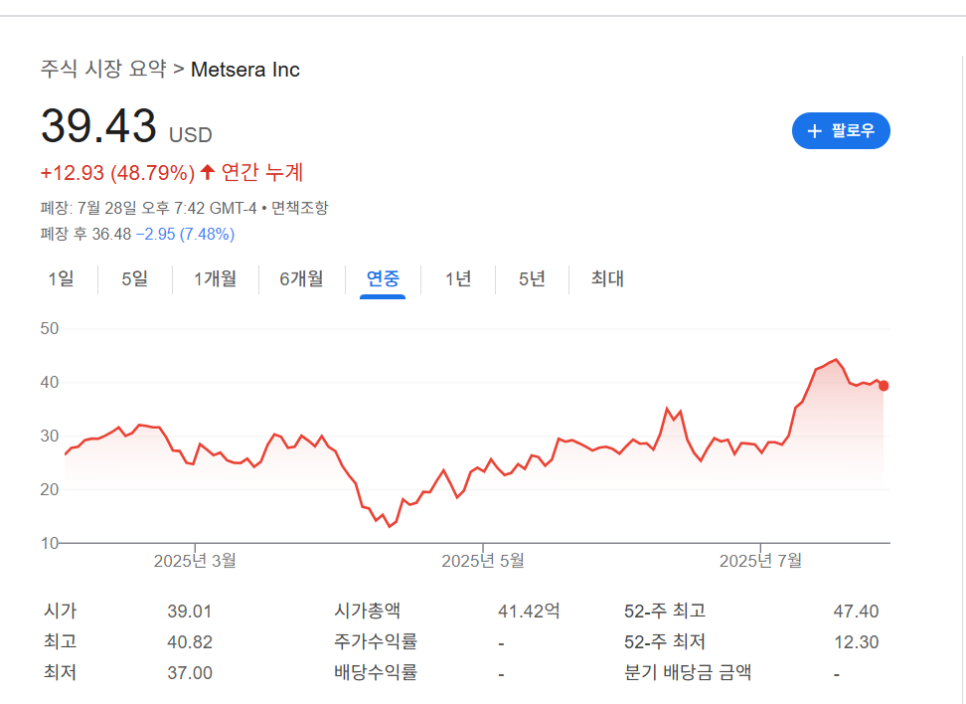Click the y-axis label 10

pyautogui.click(x=49, y=543)
